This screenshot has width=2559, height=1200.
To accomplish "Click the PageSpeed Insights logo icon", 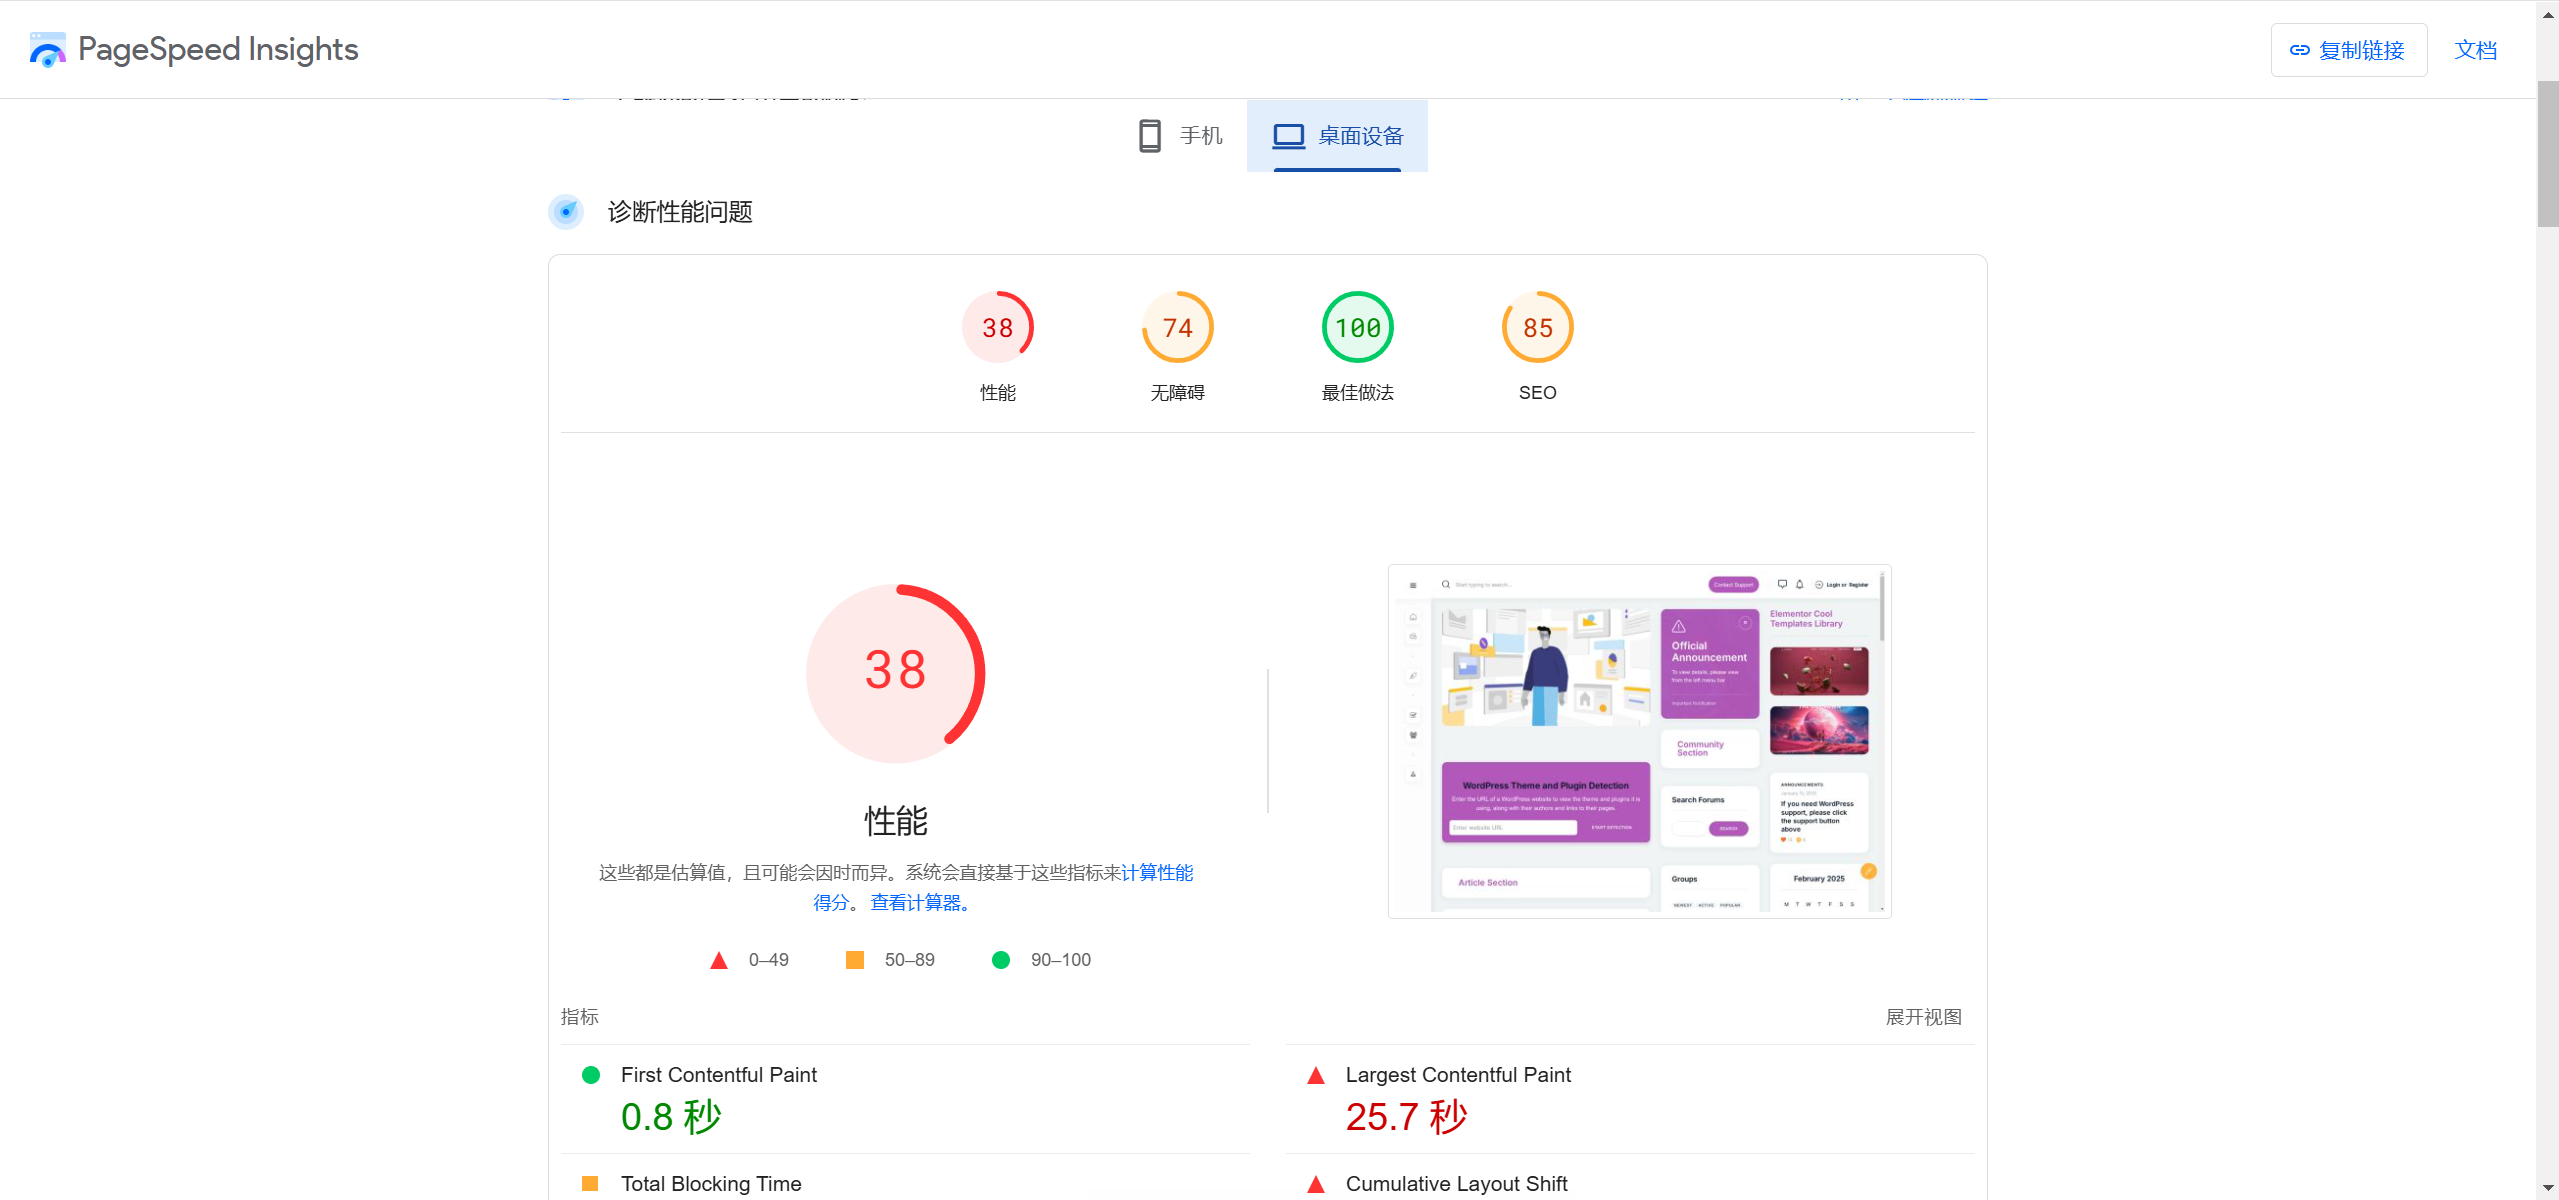I will 47,49.
